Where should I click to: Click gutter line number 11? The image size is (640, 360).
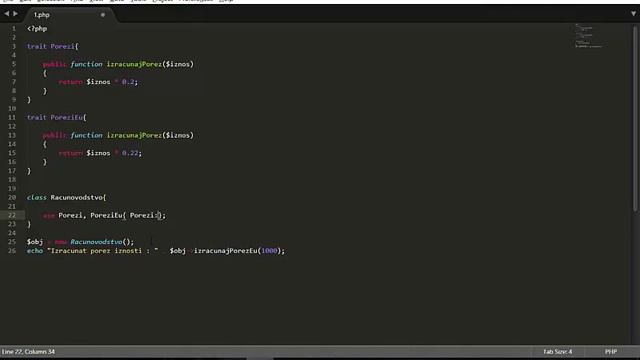[12, 118]
